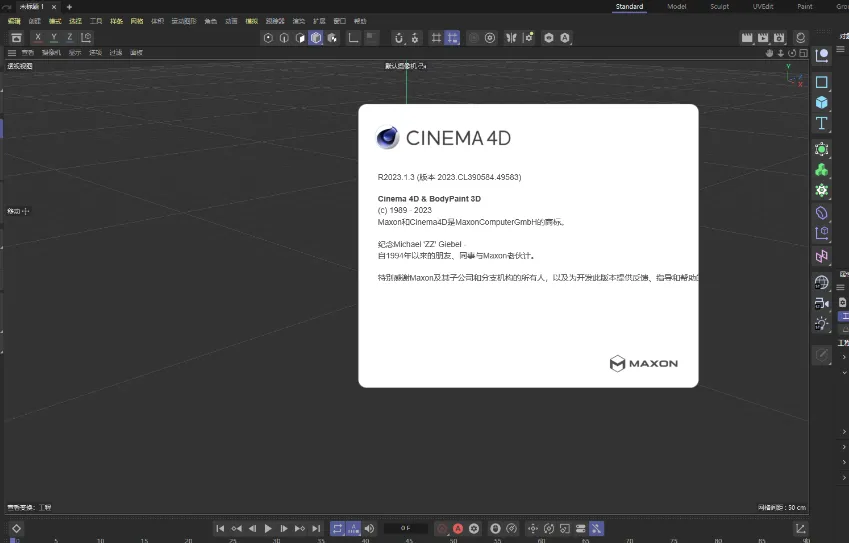
Task: Toggle the highlighted PLA key icon in timeline
Action: (x=596, y=528)
